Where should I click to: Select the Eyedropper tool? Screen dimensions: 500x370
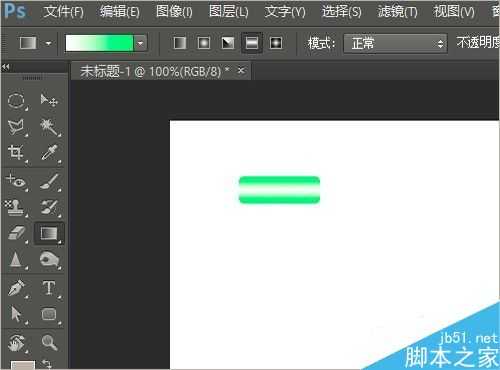pyautogui.click(x=49, y=153)
